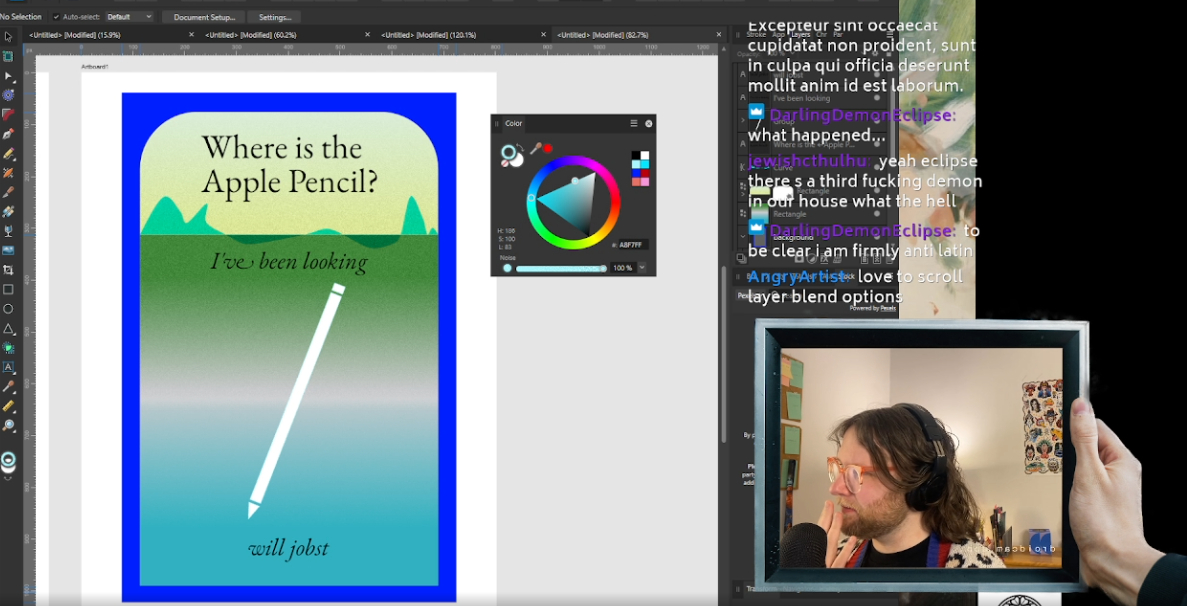Select the Zoom magnifier tool

tap(8, 426)
